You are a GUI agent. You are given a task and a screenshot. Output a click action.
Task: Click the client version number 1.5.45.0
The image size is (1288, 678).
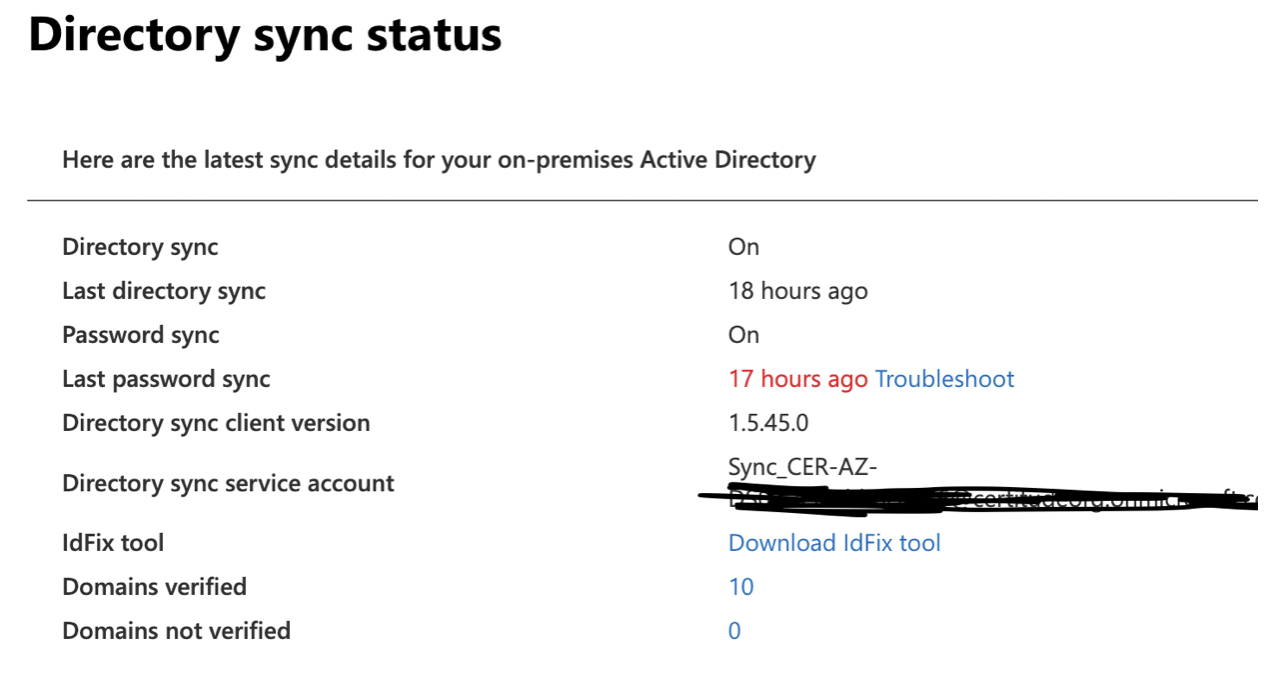pos(768,423)
